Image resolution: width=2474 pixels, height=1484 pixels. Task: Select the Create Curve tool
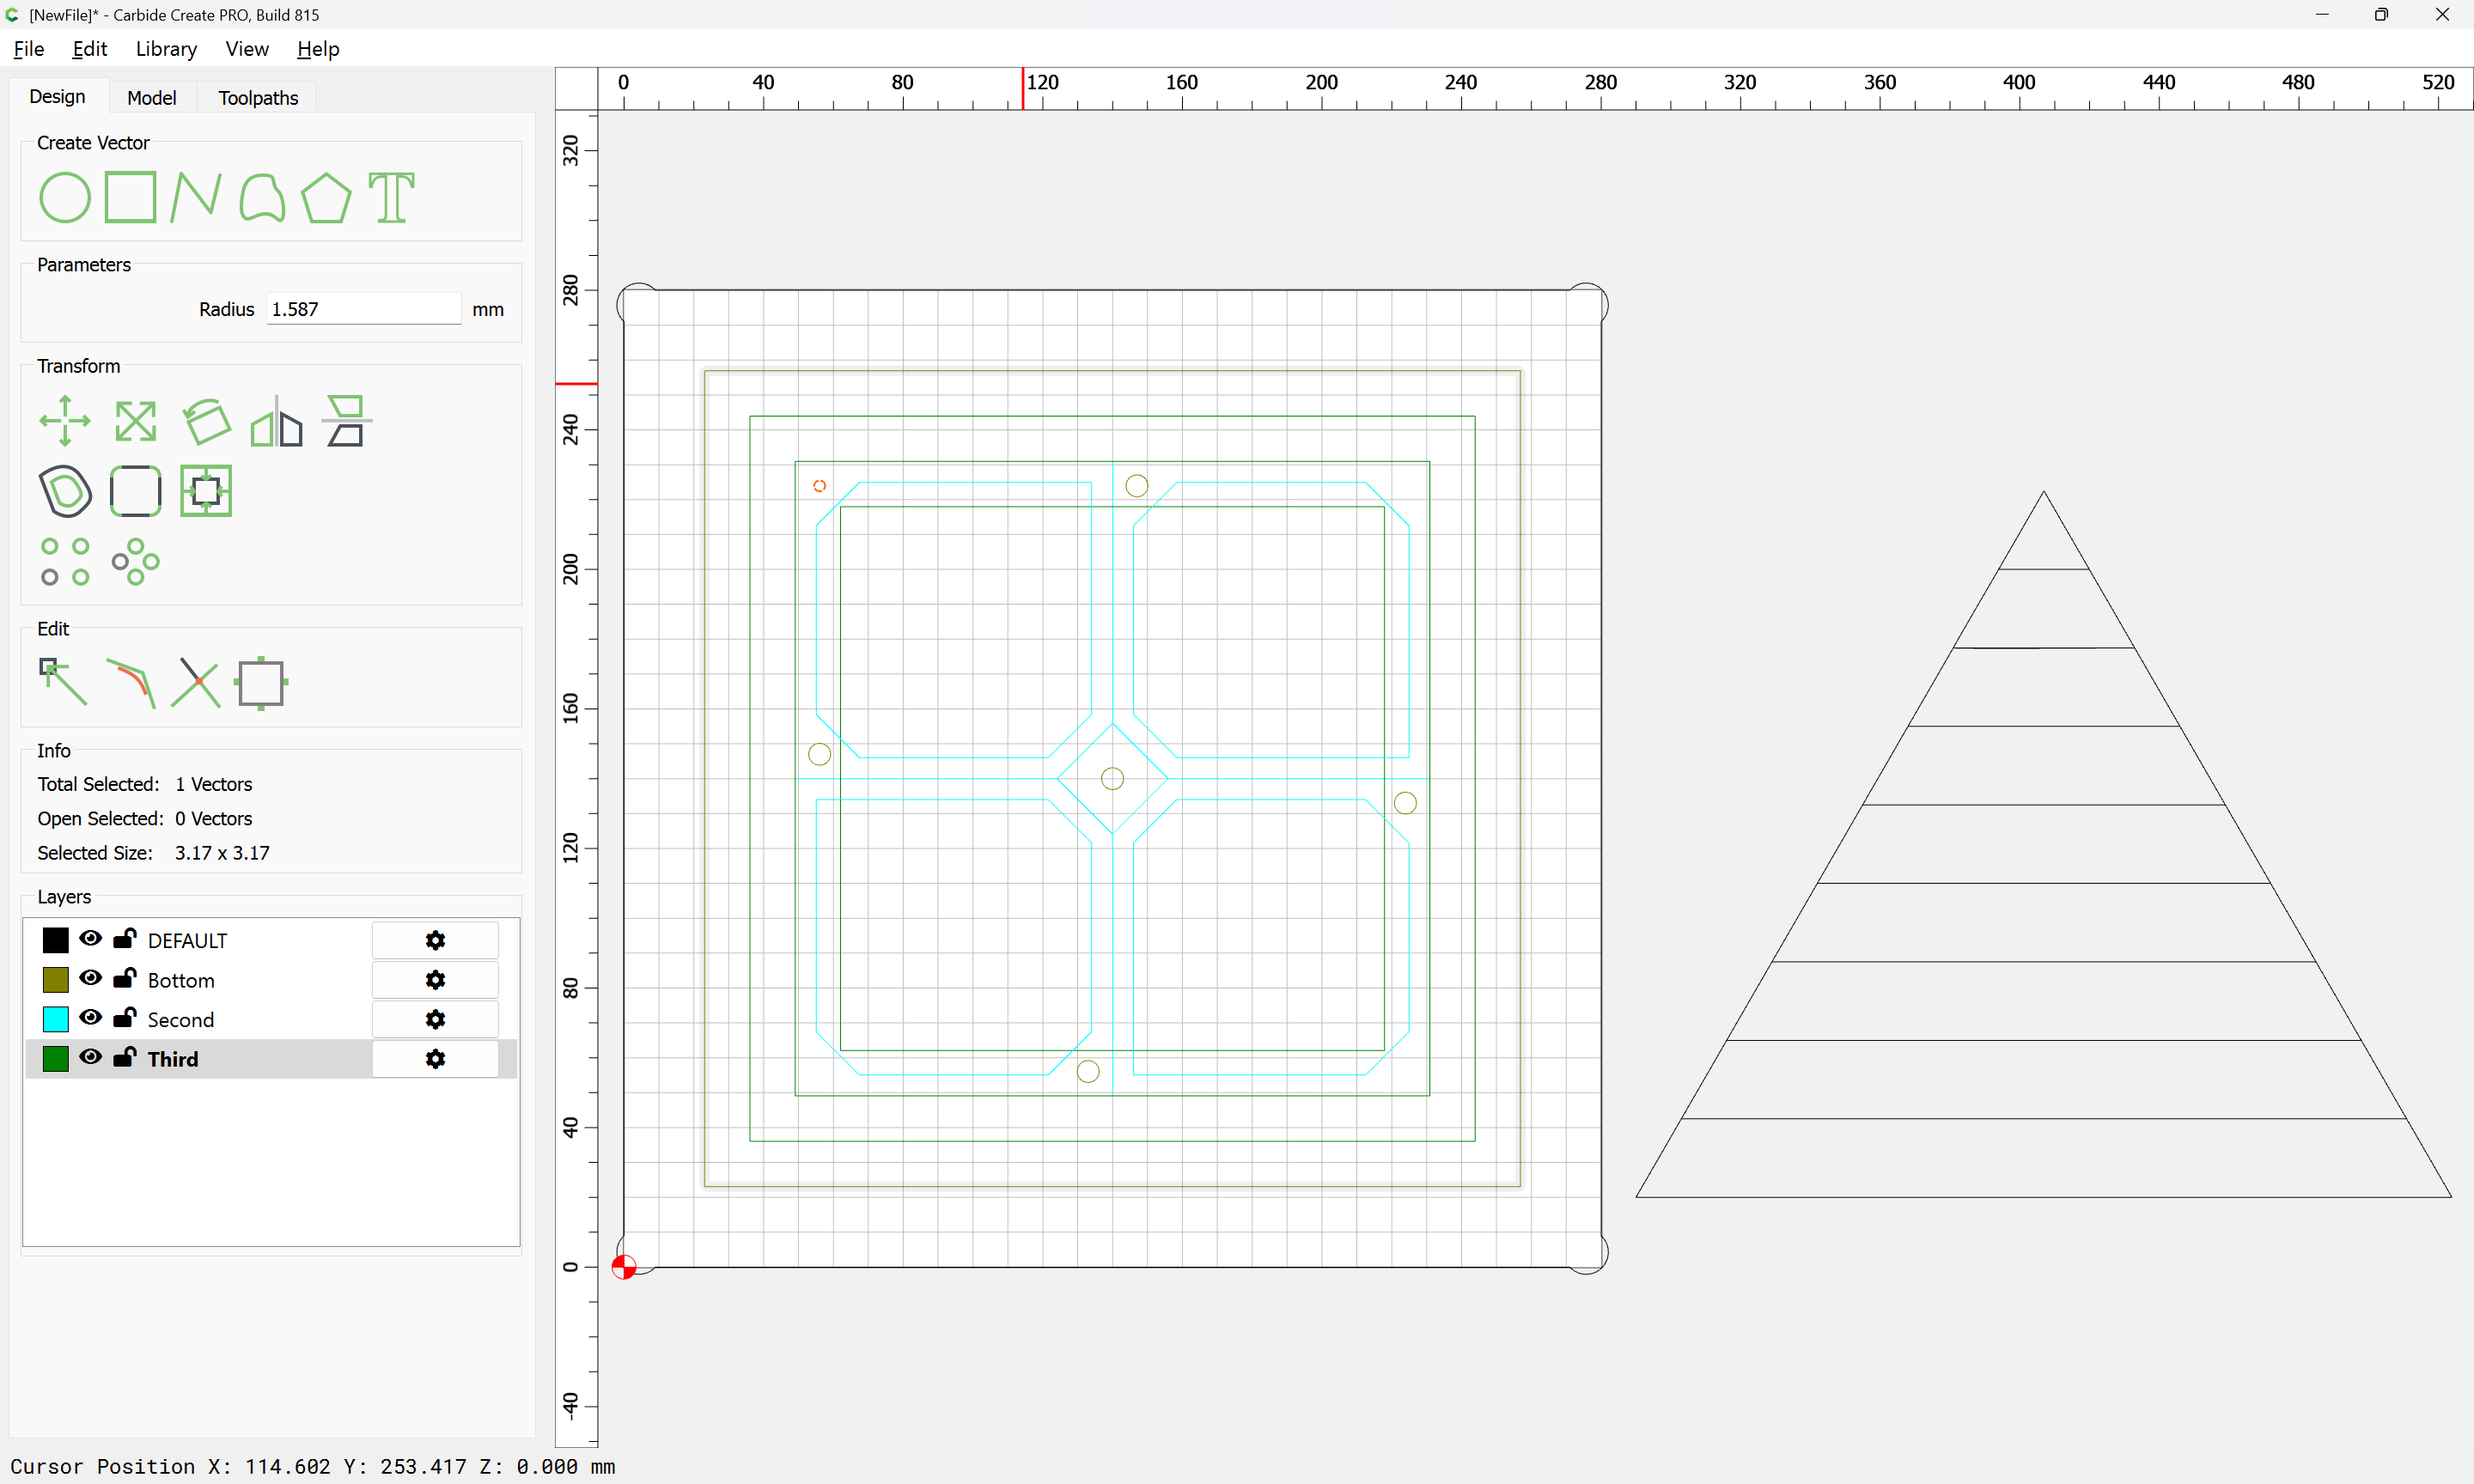click(262, 197)
